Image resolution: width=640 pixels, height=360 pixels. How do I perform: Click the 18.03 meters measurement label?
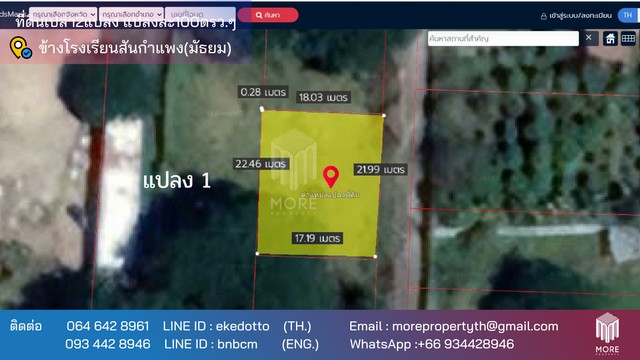323,97
